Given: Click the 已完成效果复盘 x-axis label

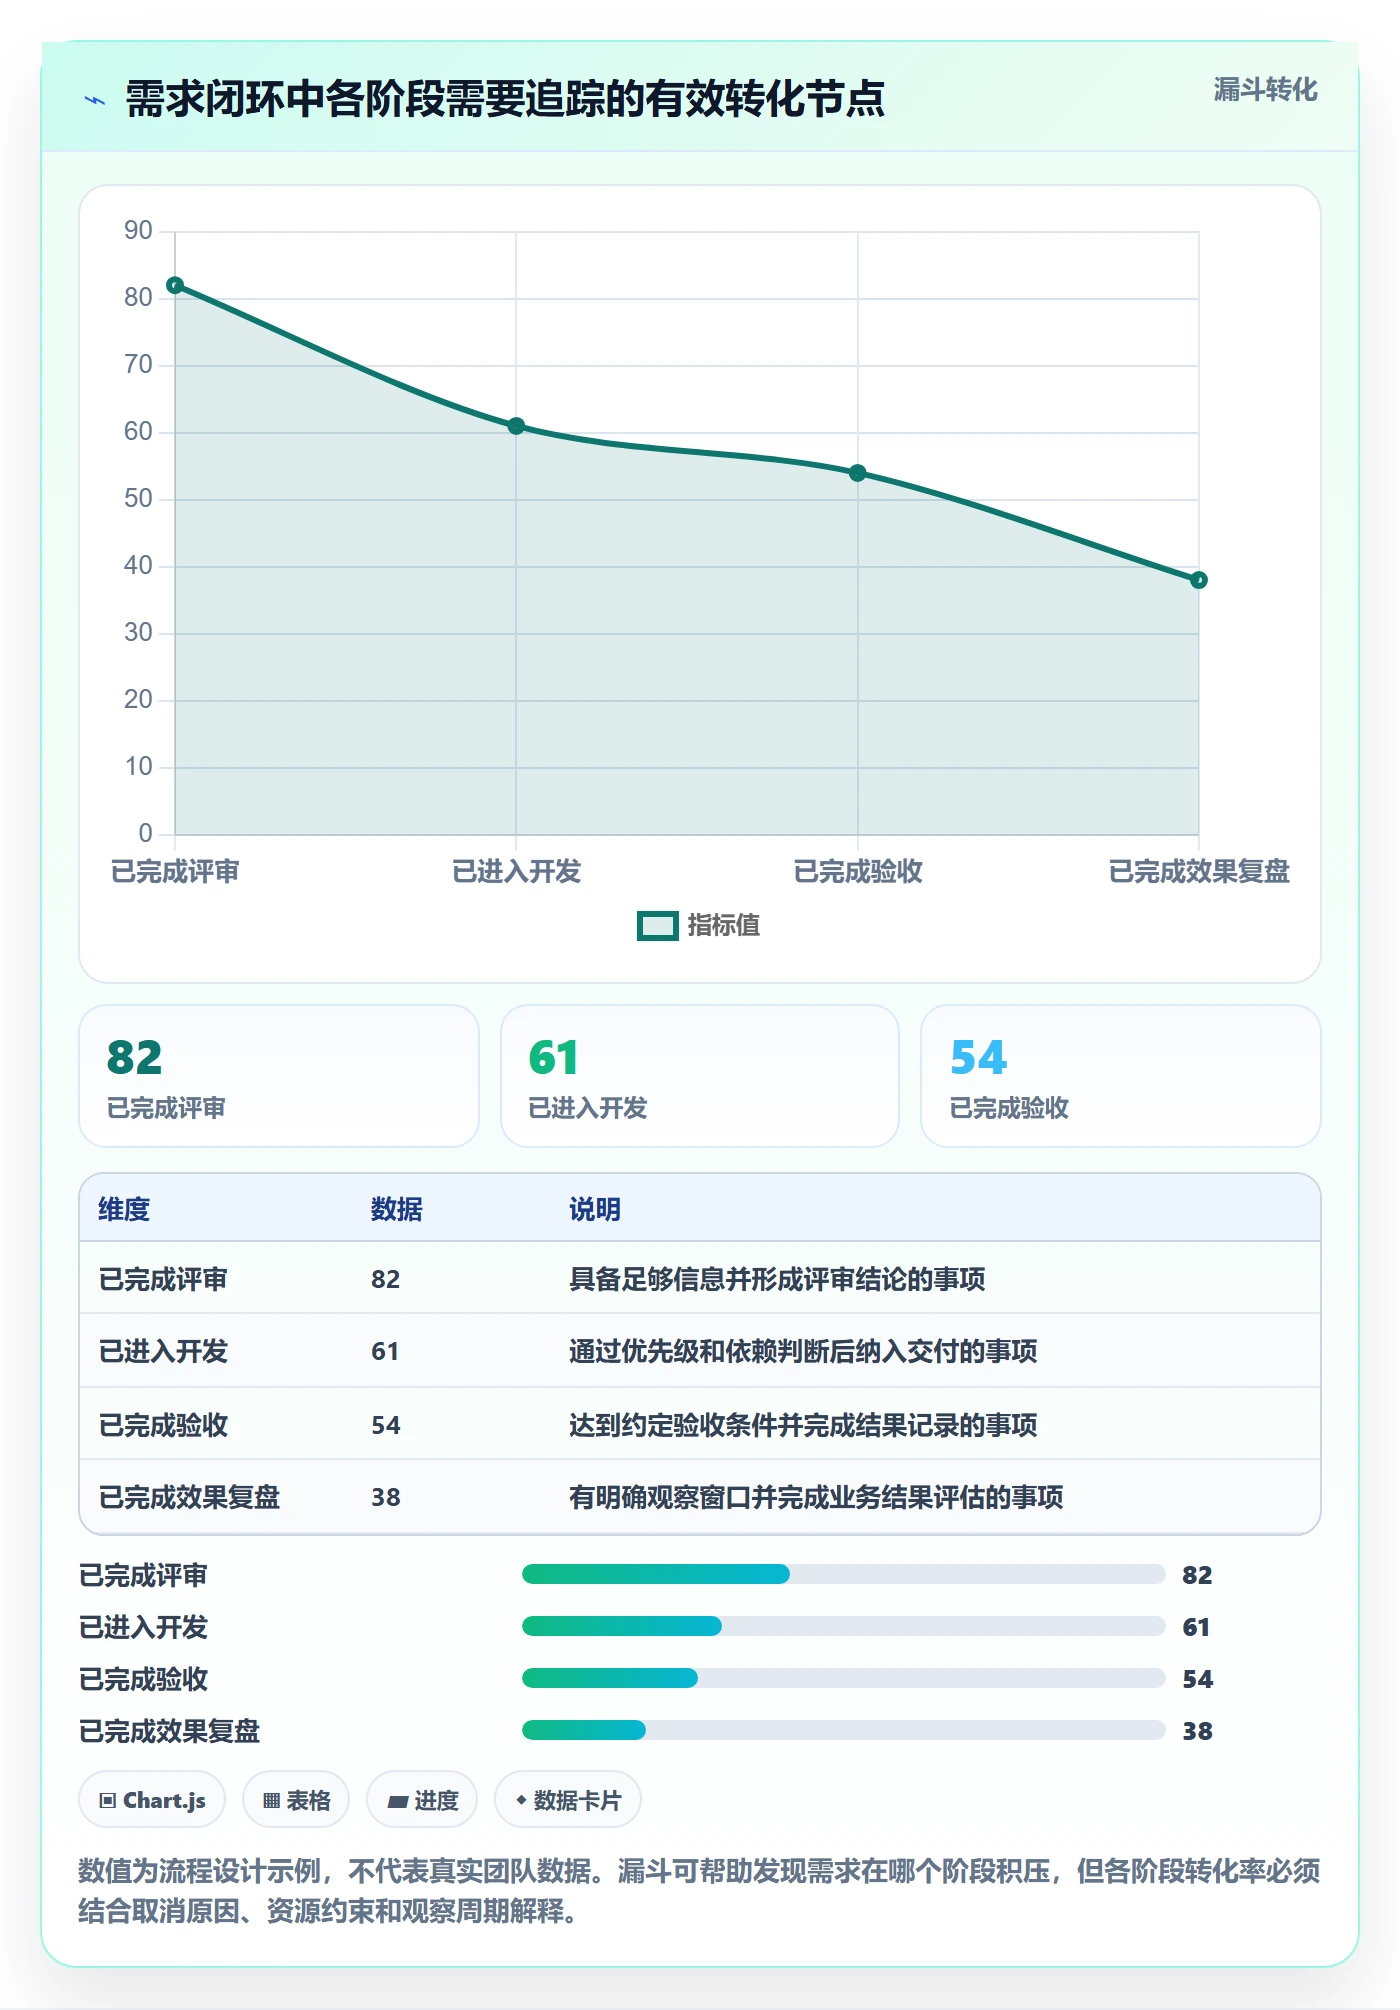Looking at the screenshot, I should click(x=1199, y=872).
